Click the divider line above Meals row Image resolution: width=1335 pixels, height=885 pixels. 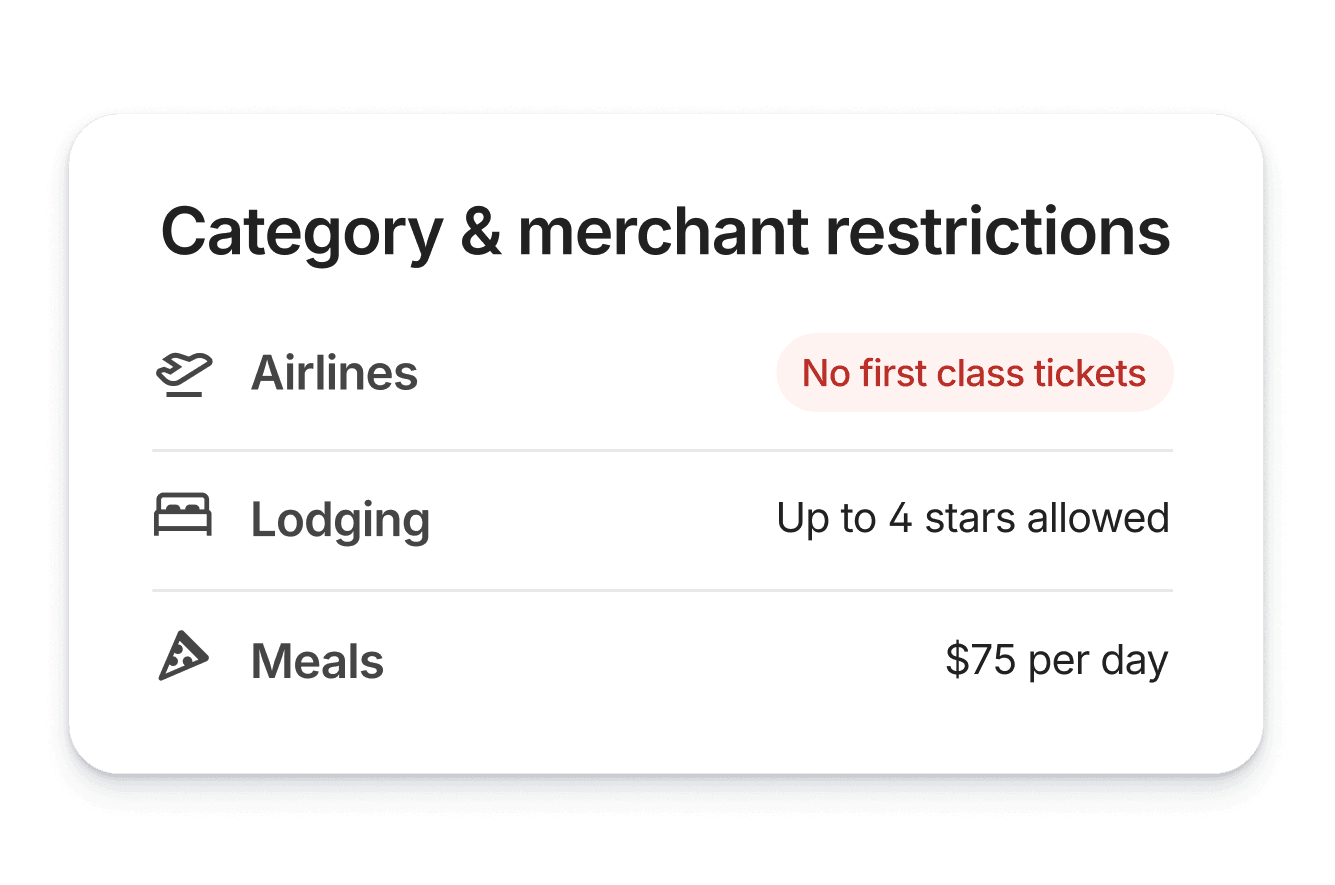pyautogui.click(x=662, y=591)
